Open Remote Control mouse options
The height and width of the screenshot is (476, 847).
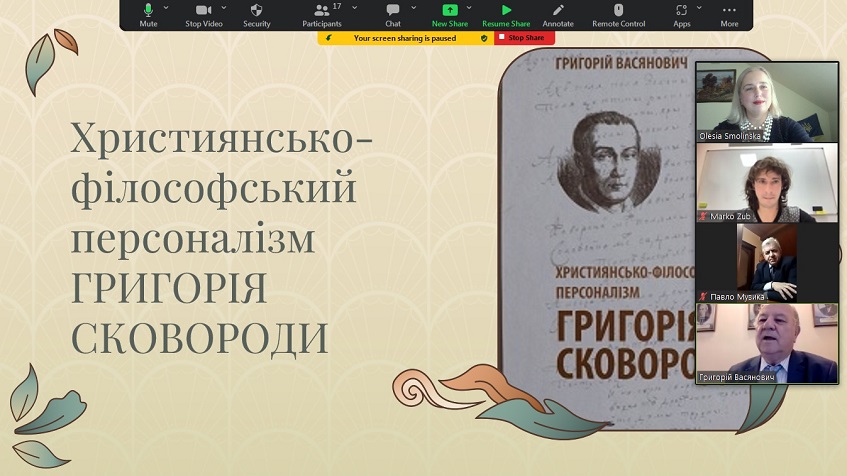[x=619, y=14]
